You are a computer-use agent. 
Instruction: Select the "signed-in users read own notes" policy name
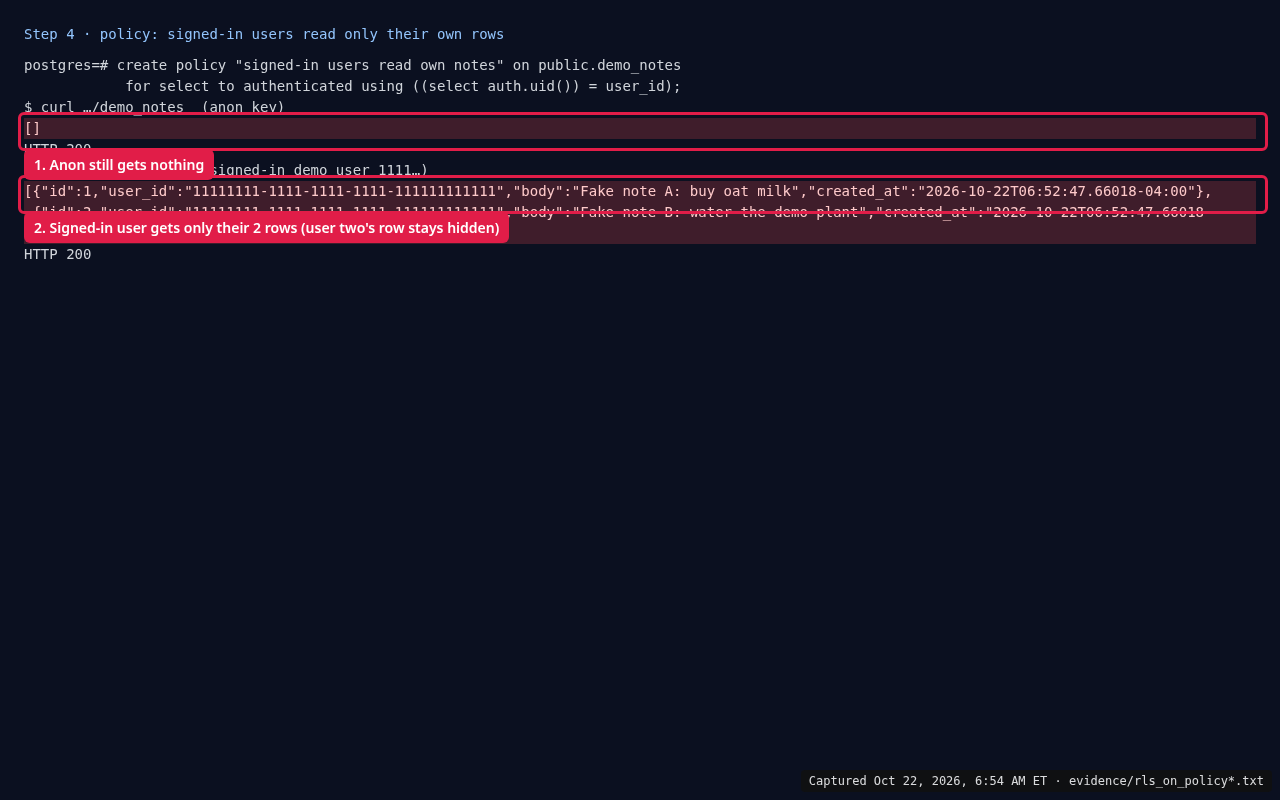coord(369,65)
